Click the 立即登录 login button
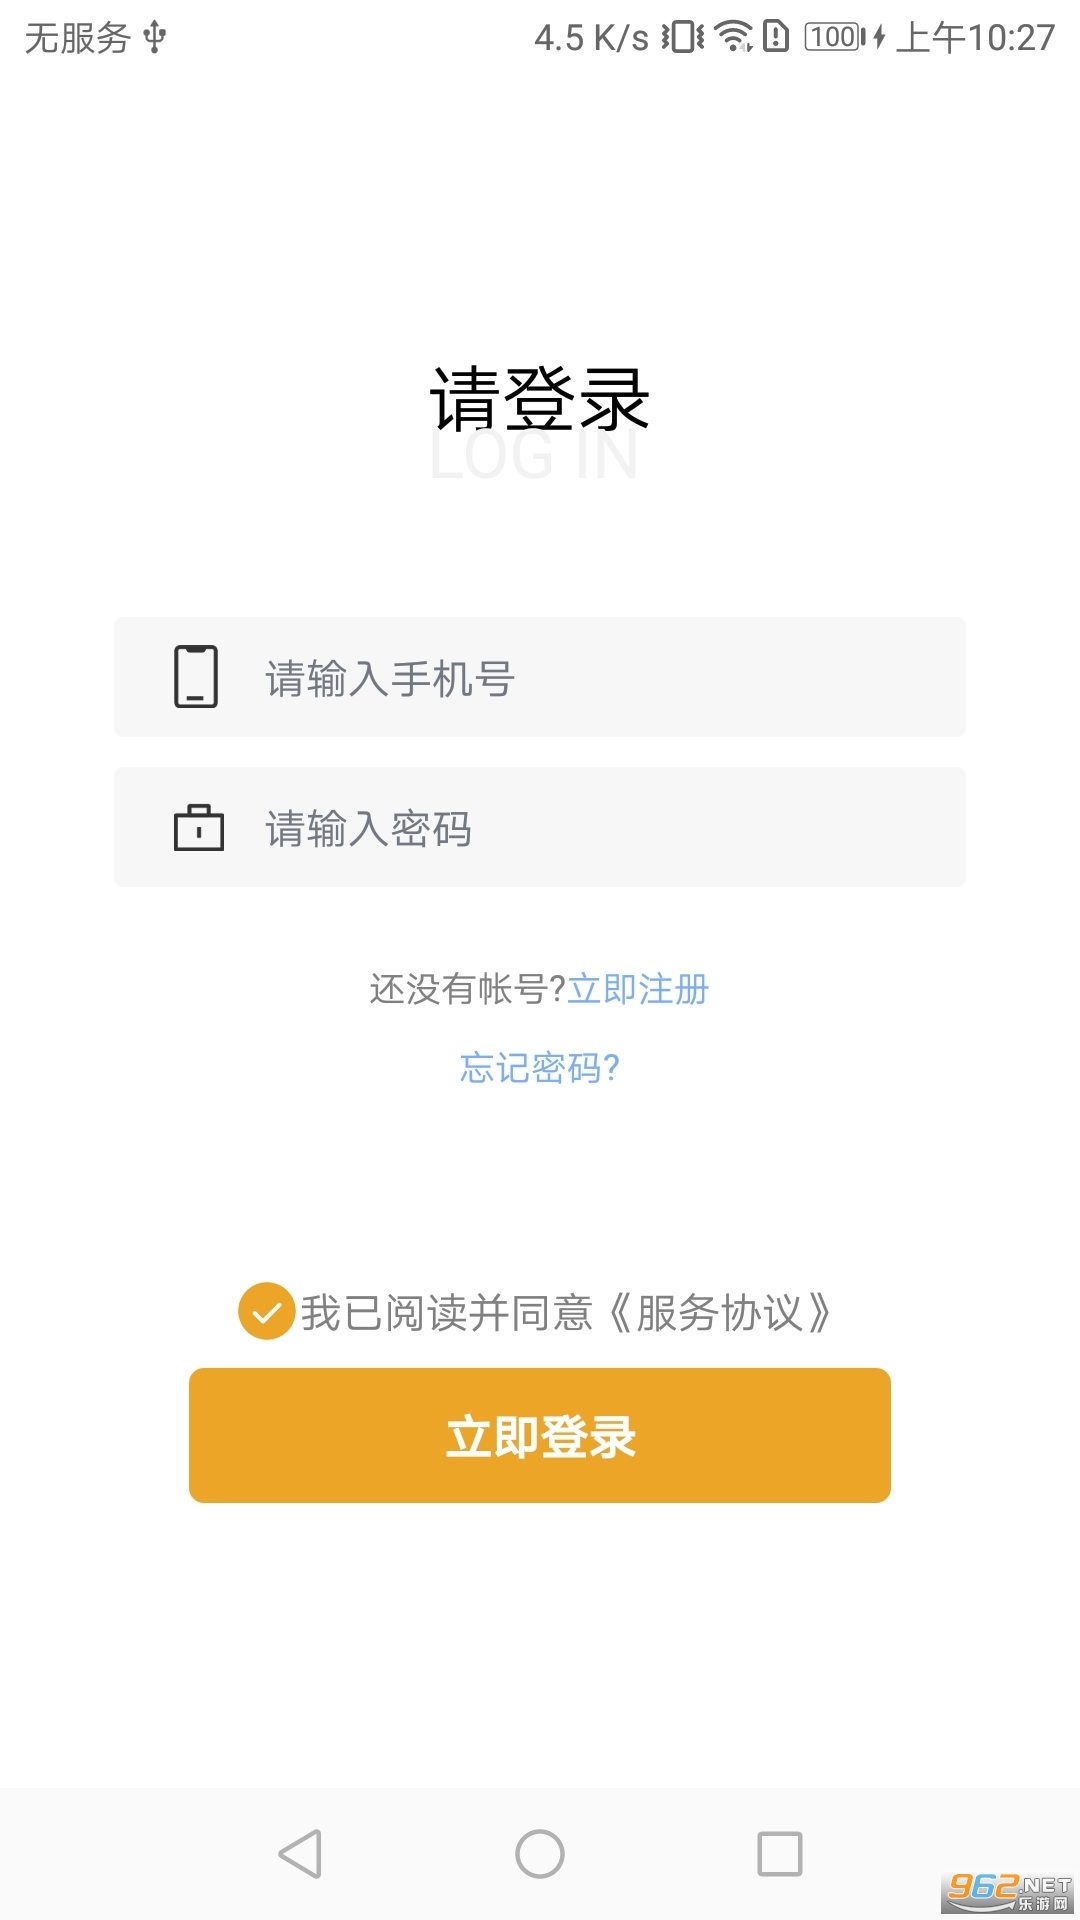 click(540, 1435)
